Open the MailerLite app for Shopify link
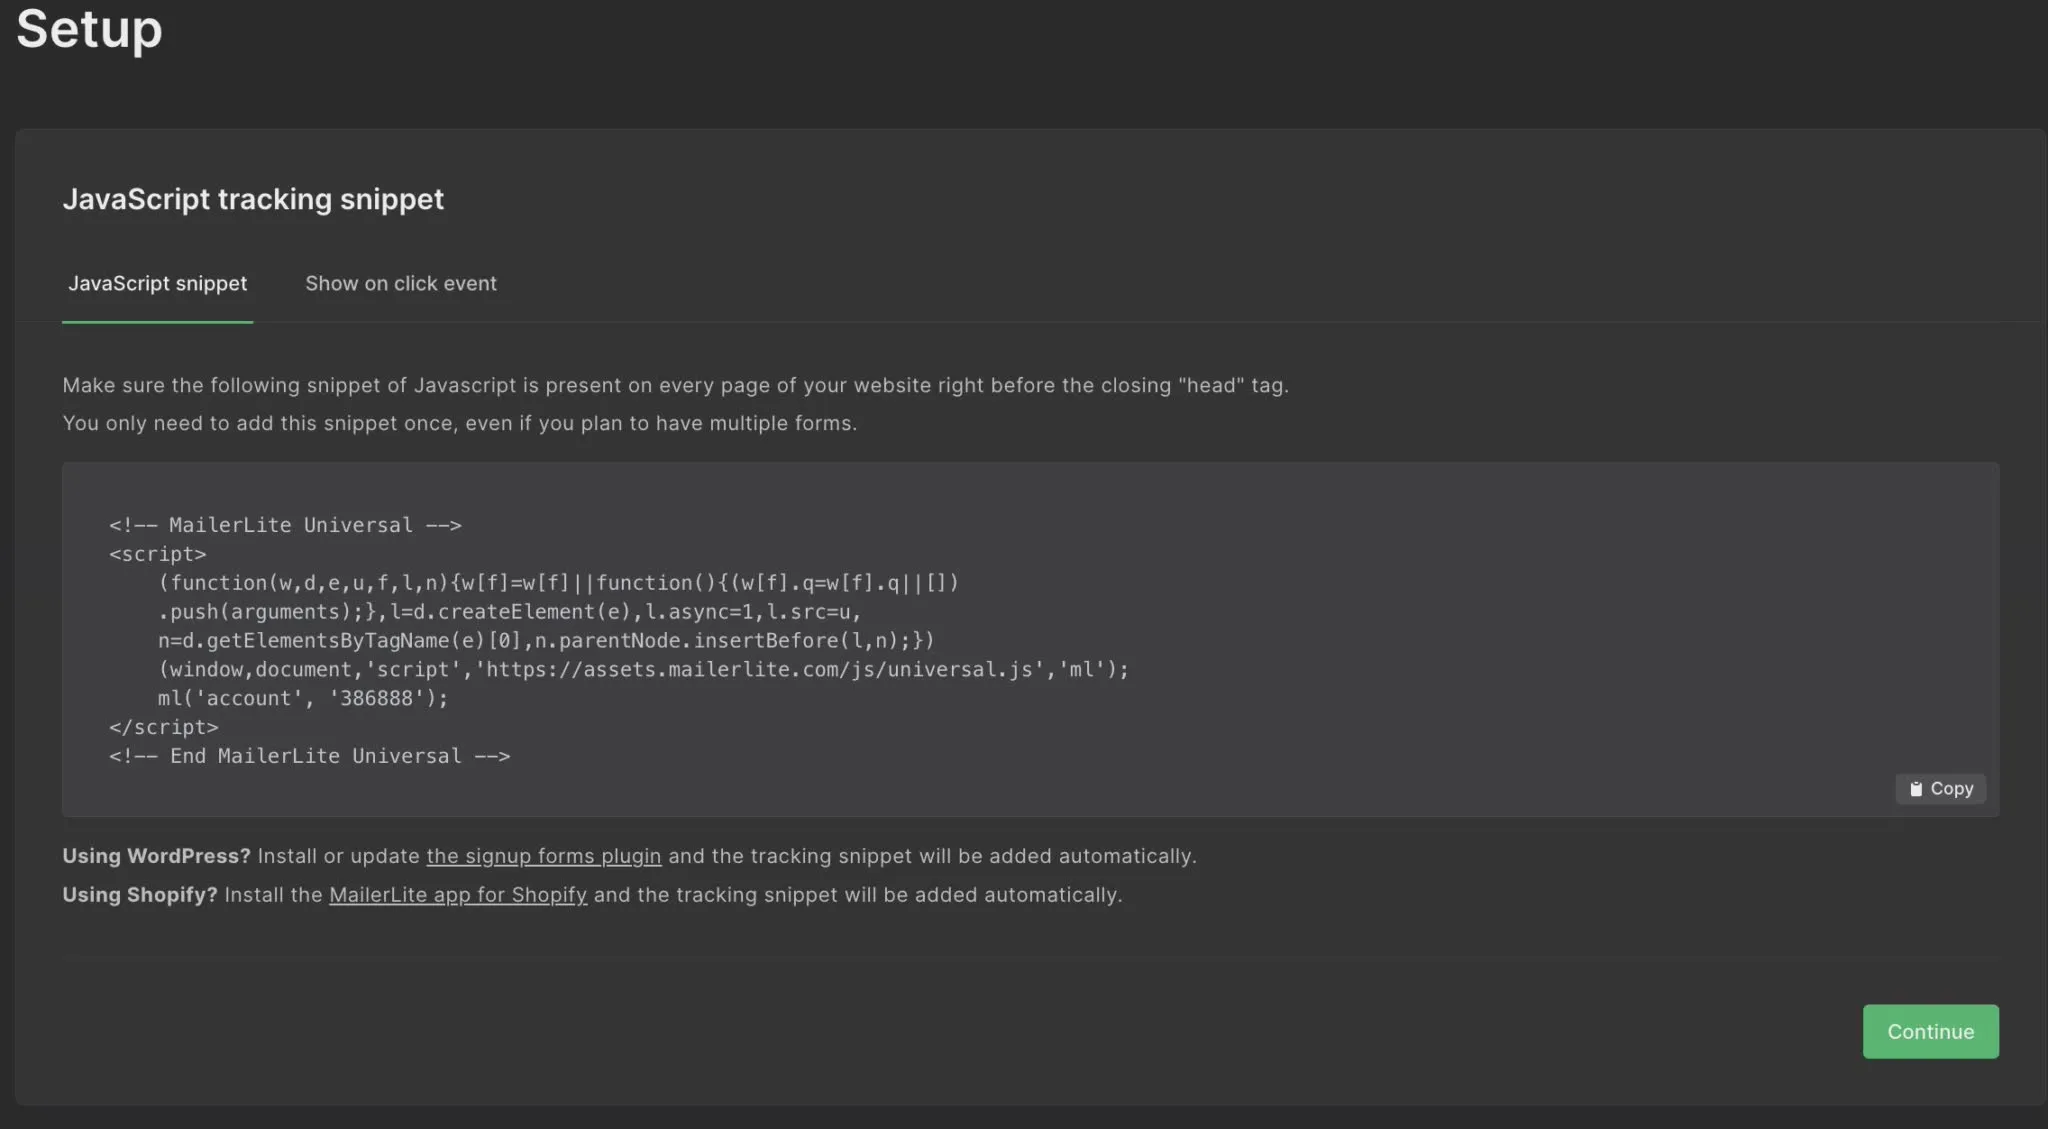Image resolution: width=2048 pixels, height=1129 pixels. [x=457, y=895]
